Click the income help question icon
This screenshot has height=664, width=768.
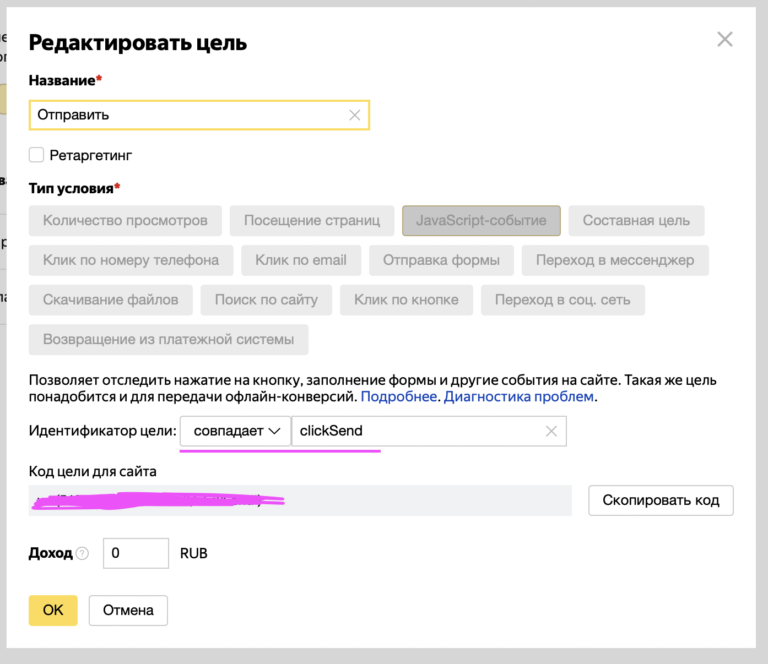tap(82, 554)
